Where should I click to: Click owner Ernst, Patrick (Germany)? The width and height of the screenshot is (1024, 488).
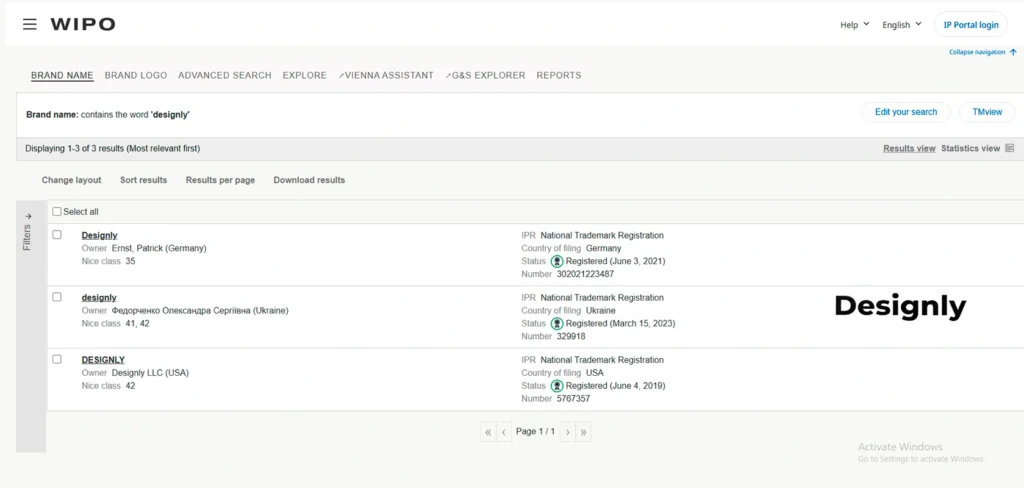click(x=159, y=248)
